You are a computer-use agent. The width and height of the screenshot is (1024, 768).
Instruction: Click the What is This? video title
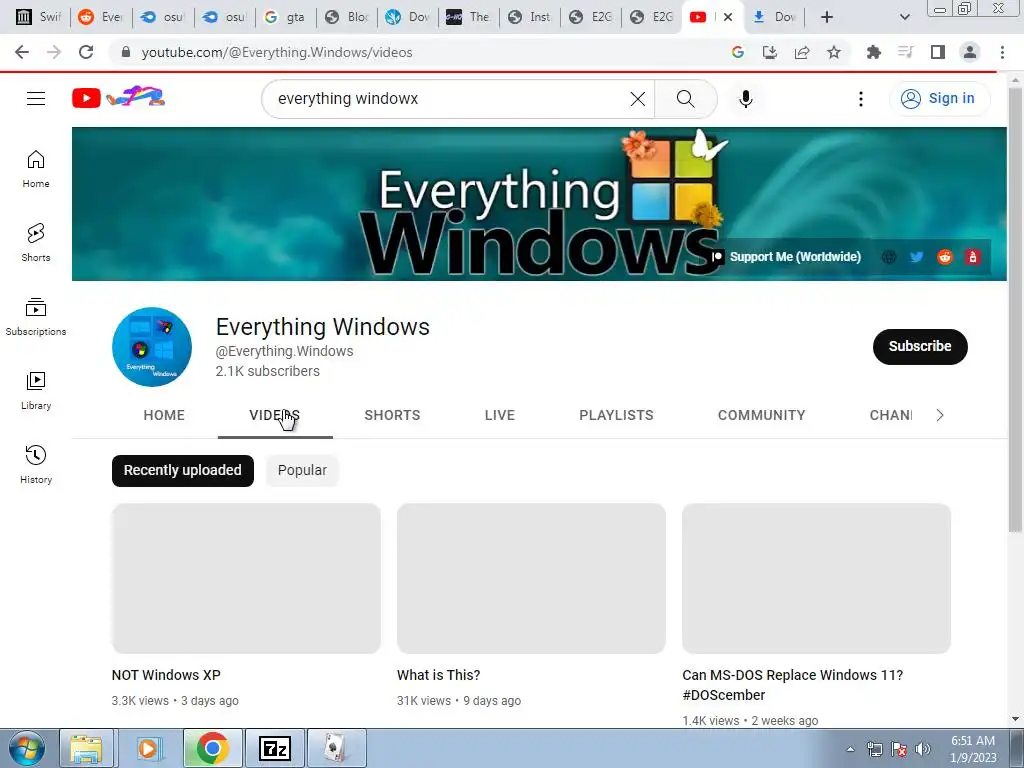point(438,675)
